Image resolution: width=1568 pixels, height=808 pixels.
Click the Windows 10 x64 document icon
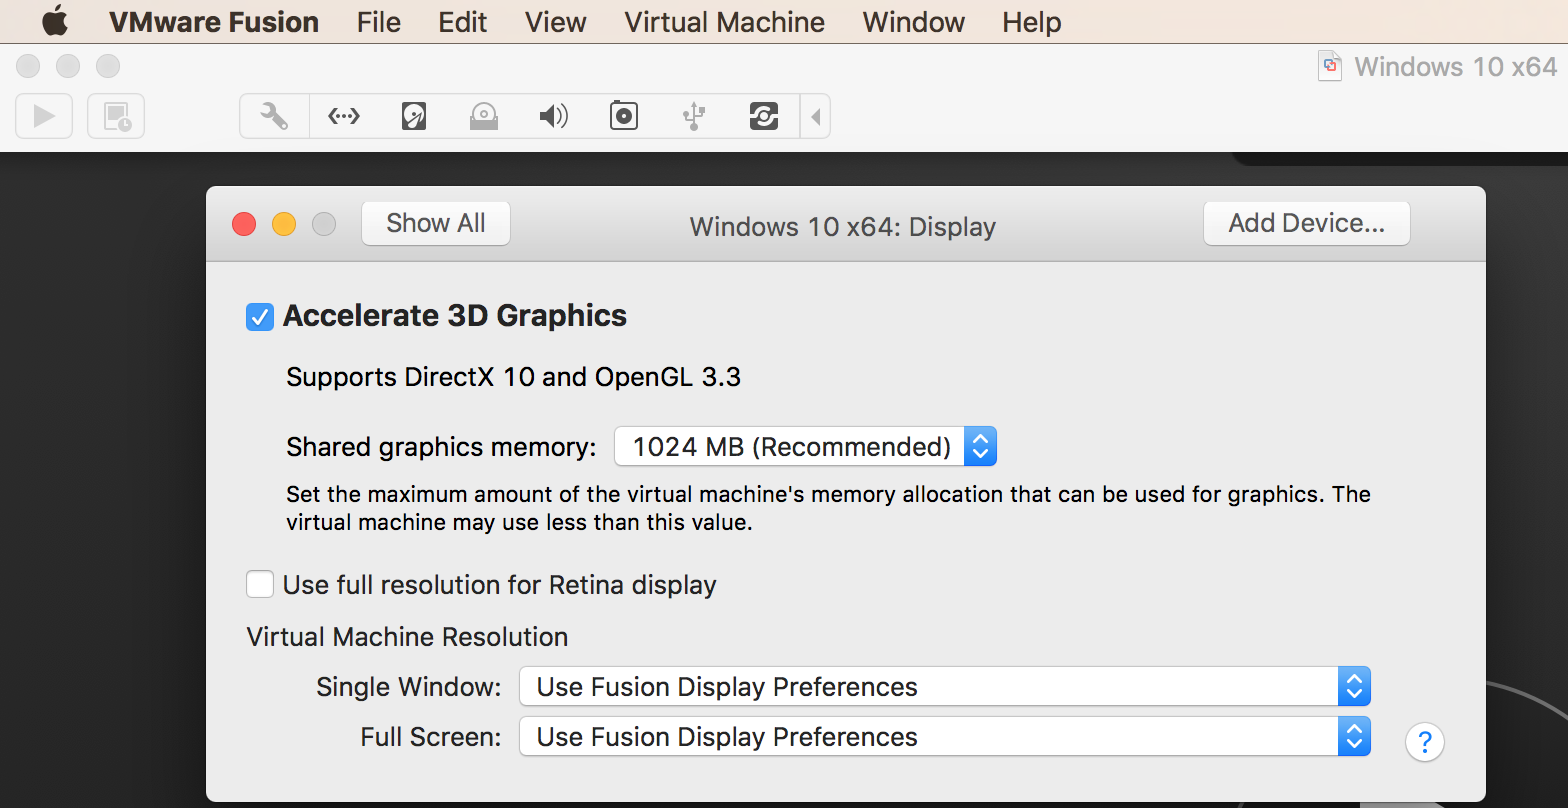coord(1330,67)
